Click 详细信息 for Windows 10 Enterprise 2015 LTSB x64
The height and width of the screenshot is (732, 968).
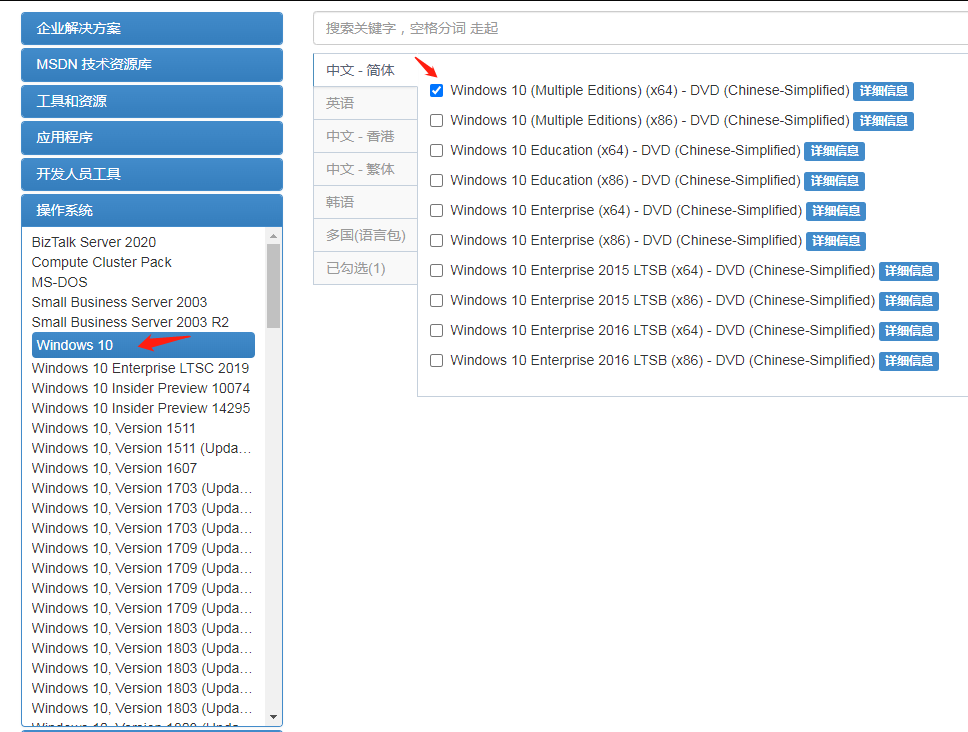pyautogui.click(x=908, y=271)
